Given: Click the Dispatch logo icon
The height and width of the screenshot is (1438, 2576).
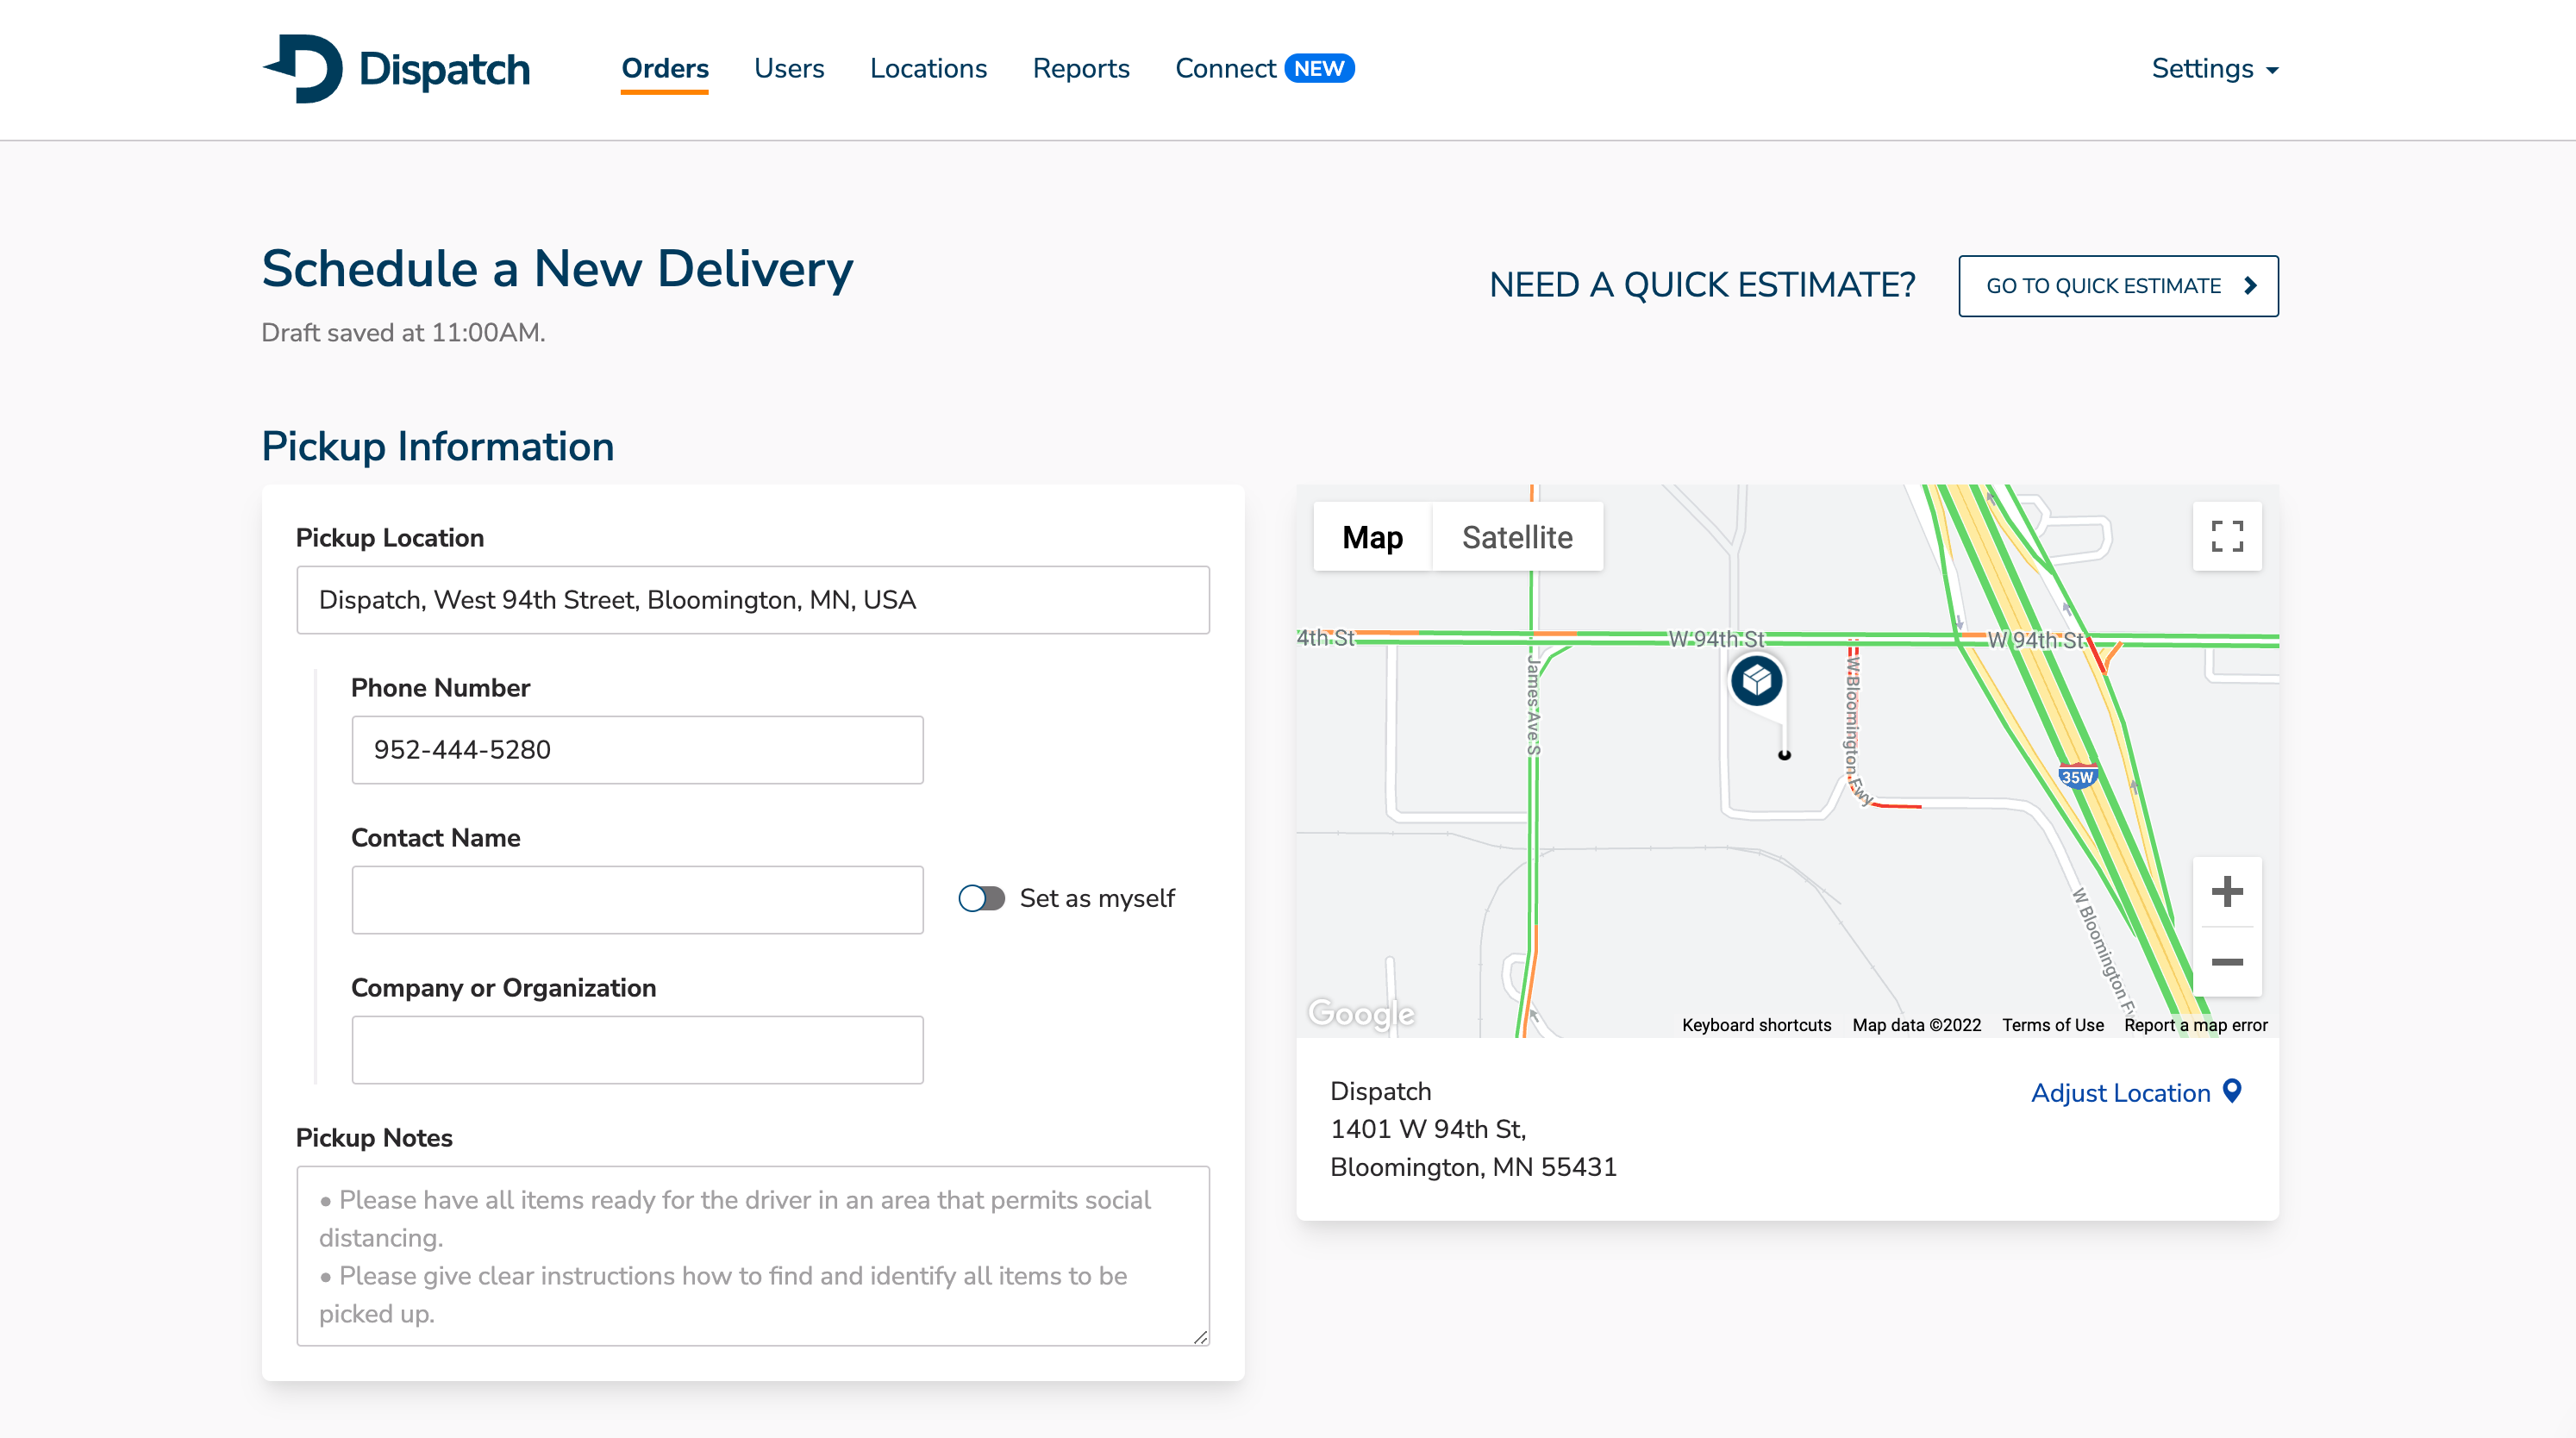Looking at the screenshot, I should pos(306,69).
